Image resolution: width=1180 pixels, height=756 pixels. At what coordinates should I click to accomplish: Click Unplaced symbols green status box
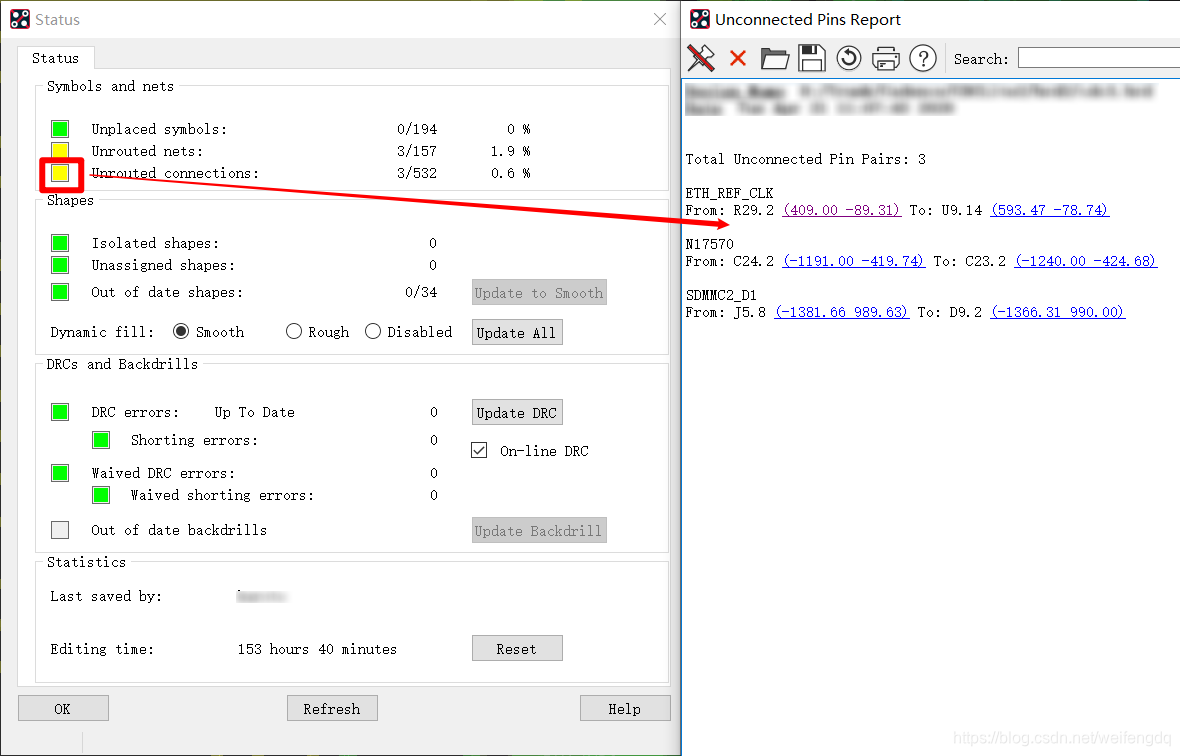click(60, 129)
